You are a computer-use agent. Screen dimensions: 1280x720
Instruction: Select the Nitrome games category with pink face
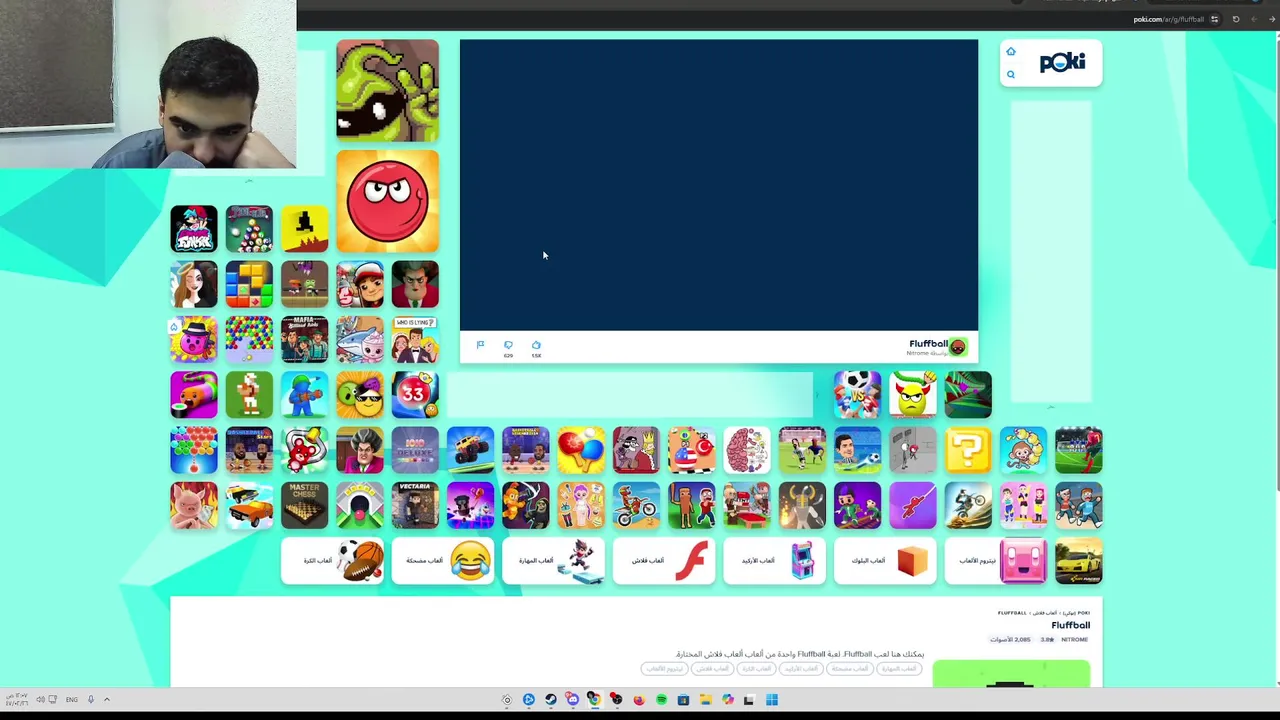point(996,561)
